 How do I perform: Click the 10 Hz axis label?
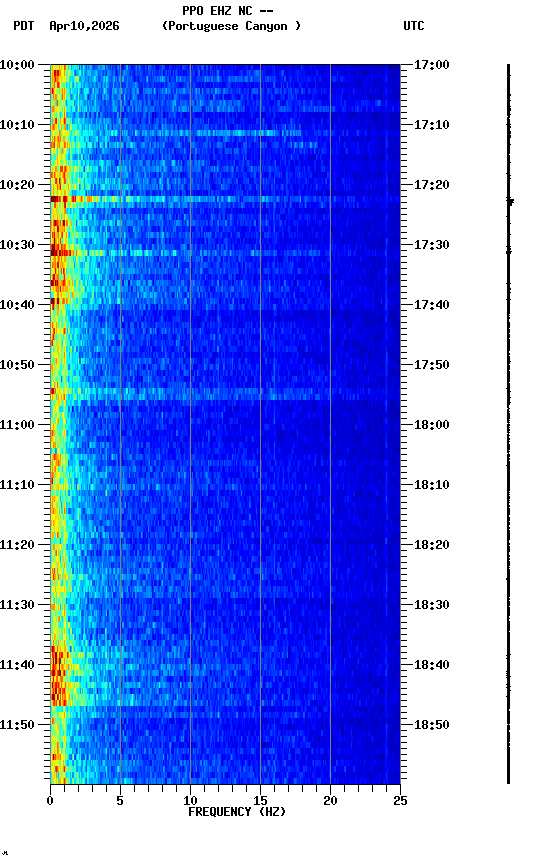[x=190, y=801]
